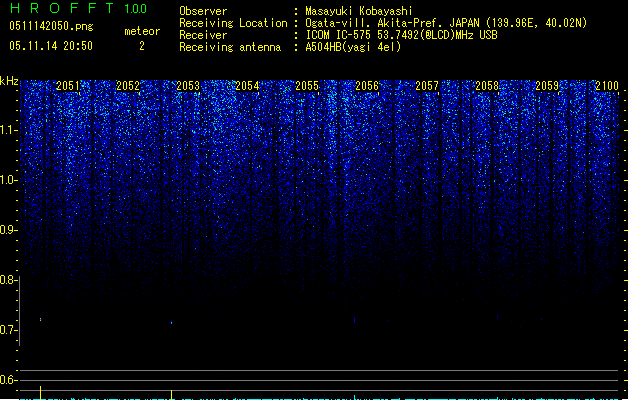Screen dimensions: 629x400
Task: Click the 1.1 kHz axis label
Action: pos(9,130)
